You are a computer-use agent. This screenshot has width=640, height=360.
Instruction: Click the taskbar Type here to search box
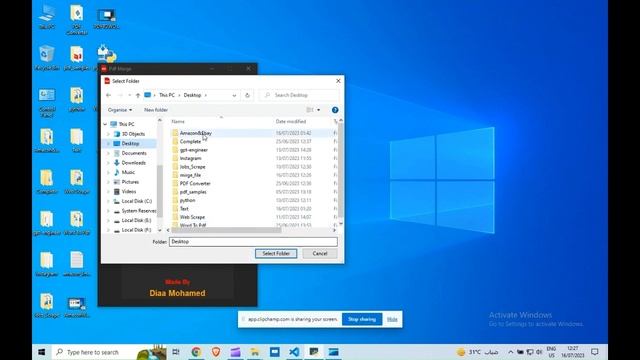pyautogui.click(x=109, y=352)
